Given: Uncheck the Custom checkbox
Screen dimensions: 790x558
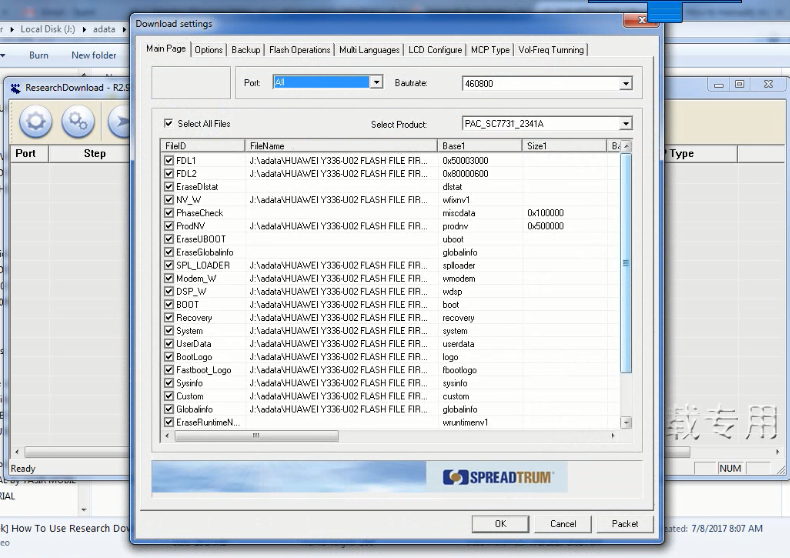Looking at the screenshot, I should (x=169, y=396).
